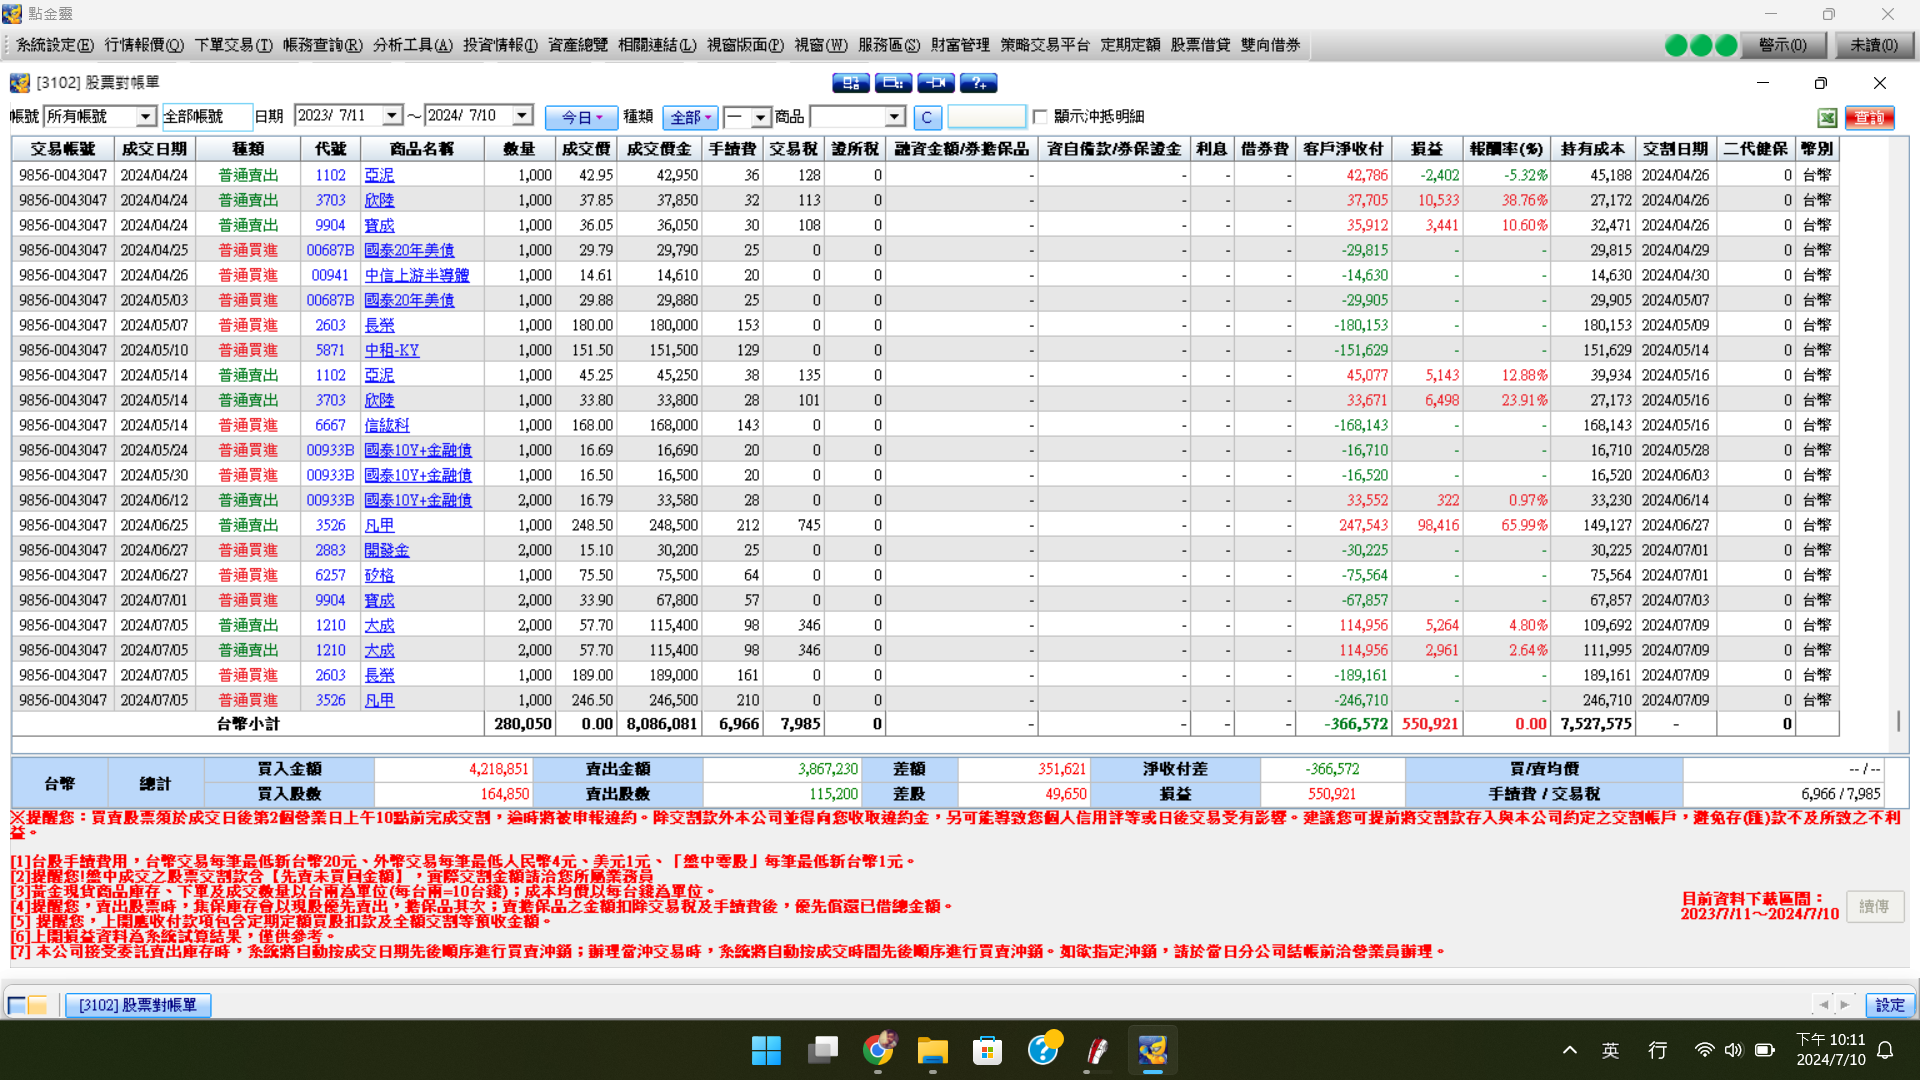Viewport: 1920px width, 1080px height.
Task: Click the blue help question mark icon
Action: click(979, 83)
